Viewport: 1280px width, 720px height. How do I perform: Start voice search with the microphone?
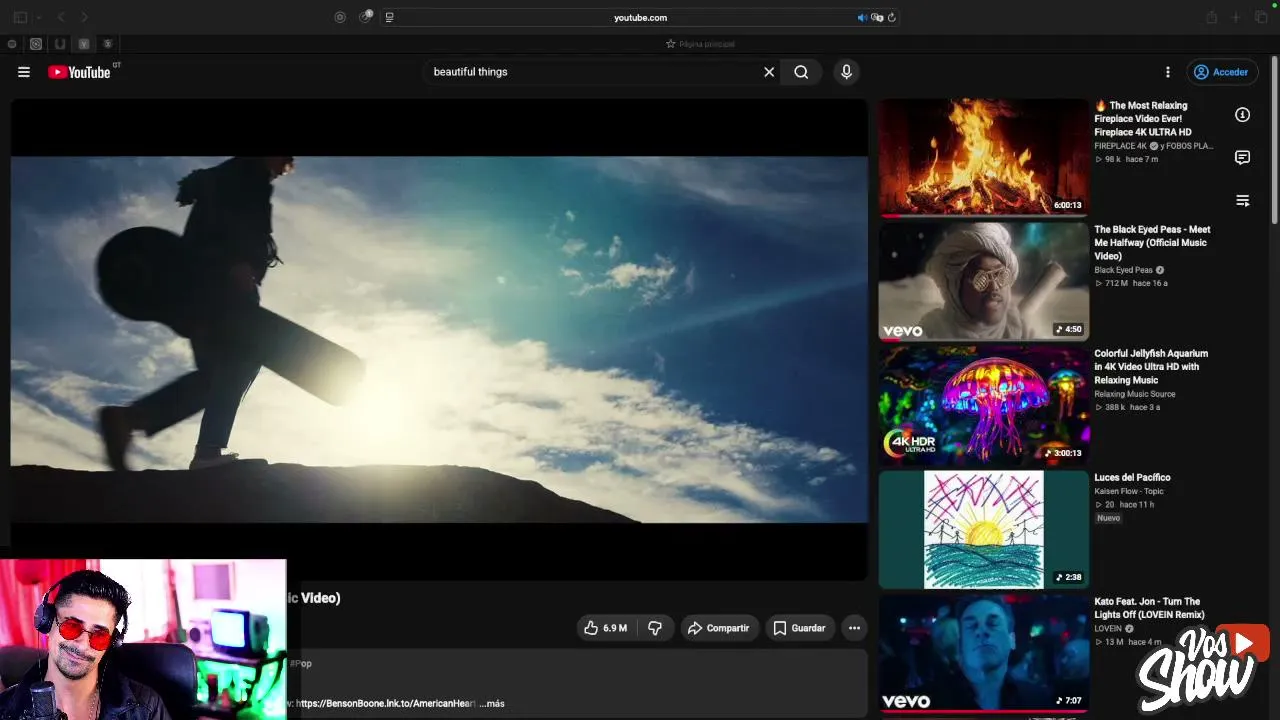(846, 72)
